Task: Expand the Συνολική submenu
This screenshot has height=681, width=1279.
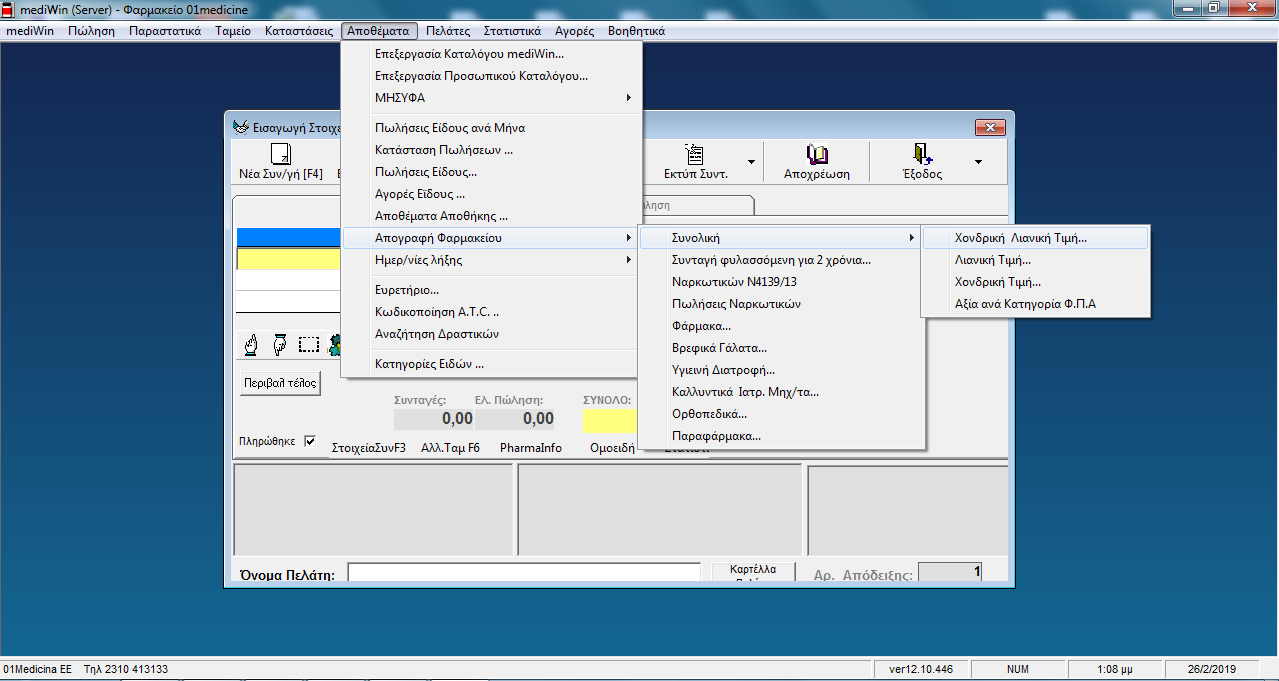Action: (x=780, y=238)
